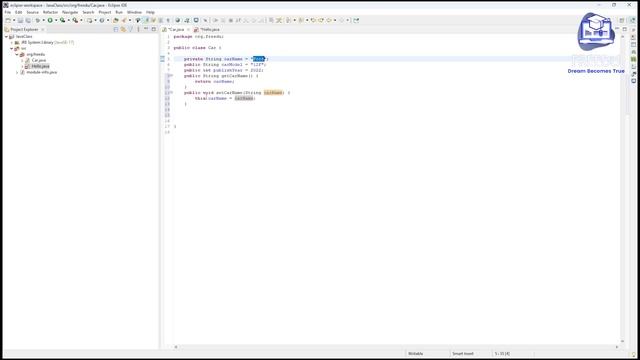Image resolution: width=640 pixels, height=360 pixels.
Task: Click the Smart Insert status bar field
Action: [463, 353]
